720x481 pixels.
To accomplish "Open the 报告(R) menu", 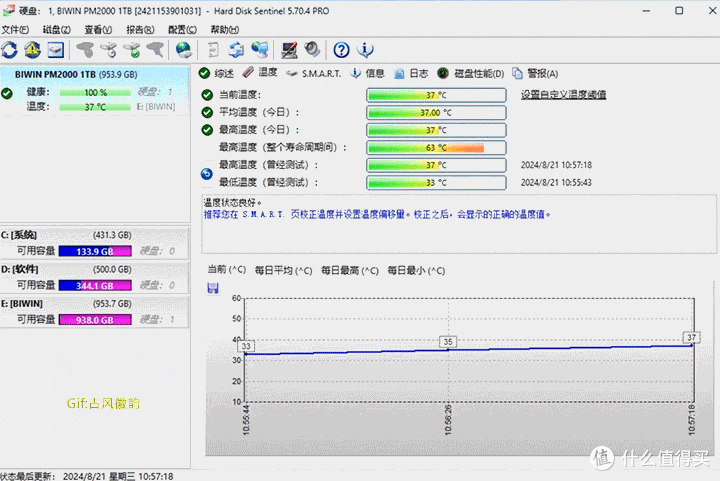I will click(140, 29).
